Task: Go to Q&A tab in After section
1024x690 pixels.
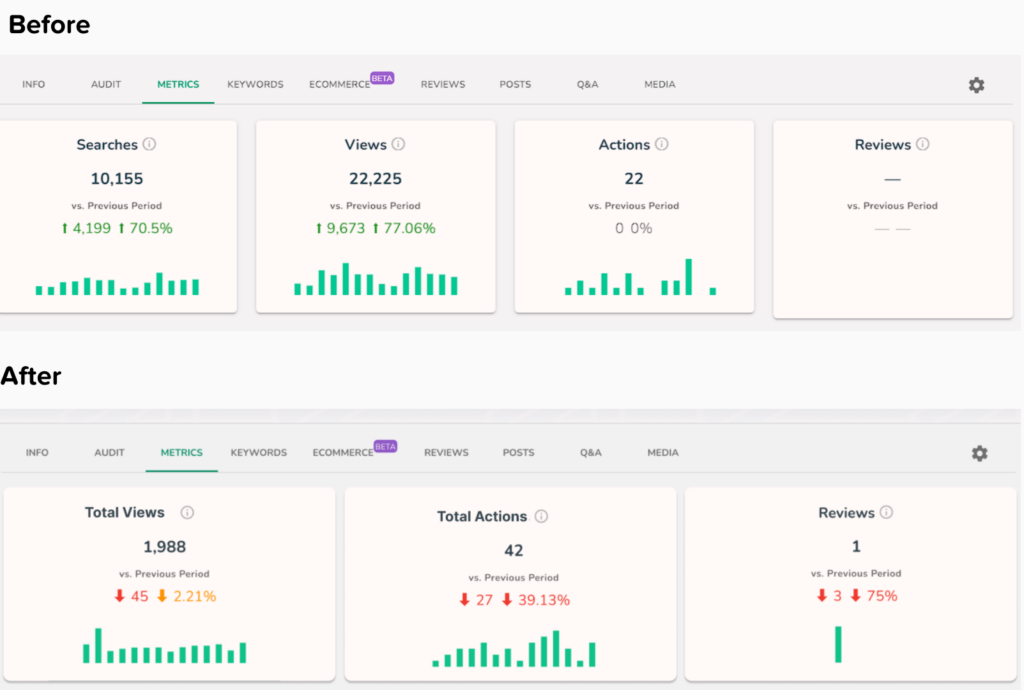Action: coord(590,453)
